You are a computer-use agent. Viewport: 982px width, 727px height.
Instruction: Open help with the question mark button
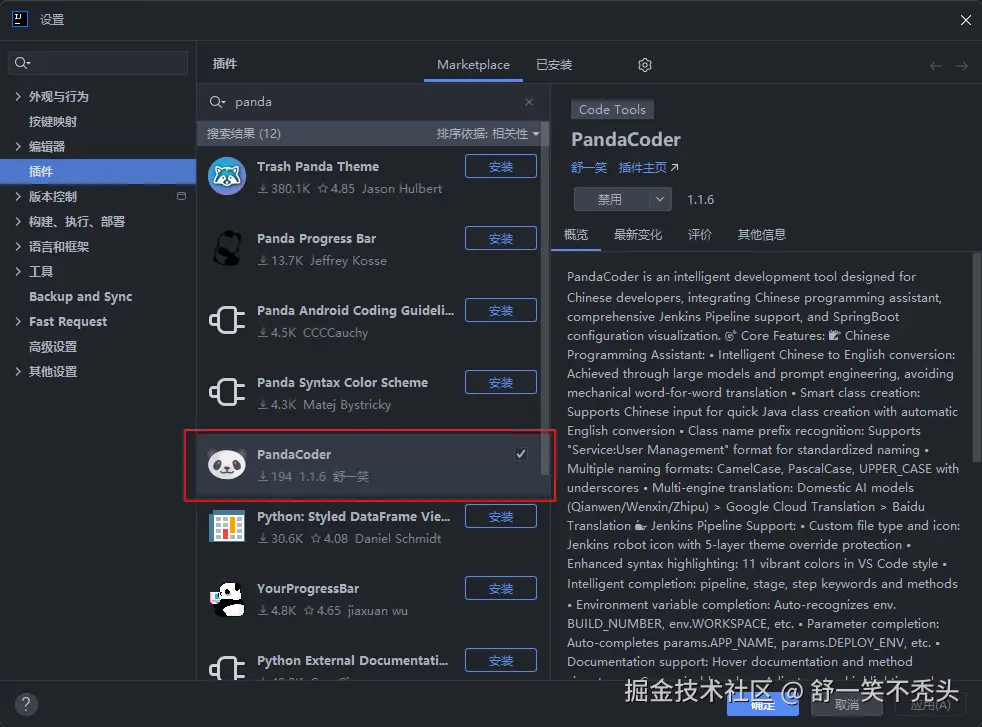point(26,704)
